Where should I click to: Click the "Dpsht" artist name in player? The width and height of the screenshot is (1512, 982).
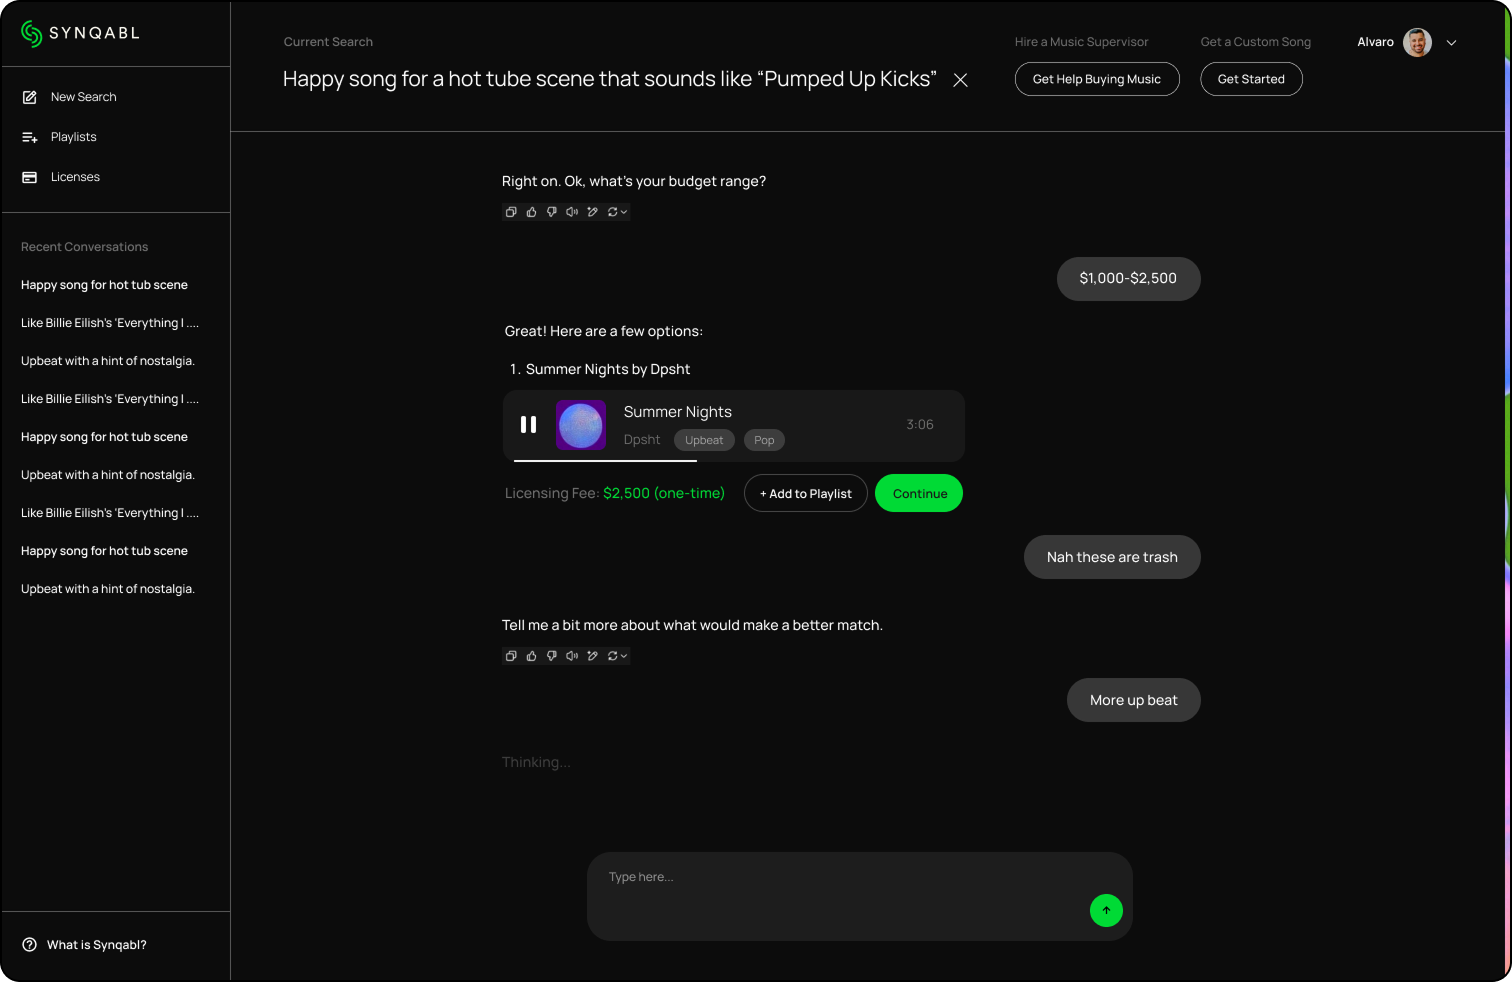[x=642, y=440]
